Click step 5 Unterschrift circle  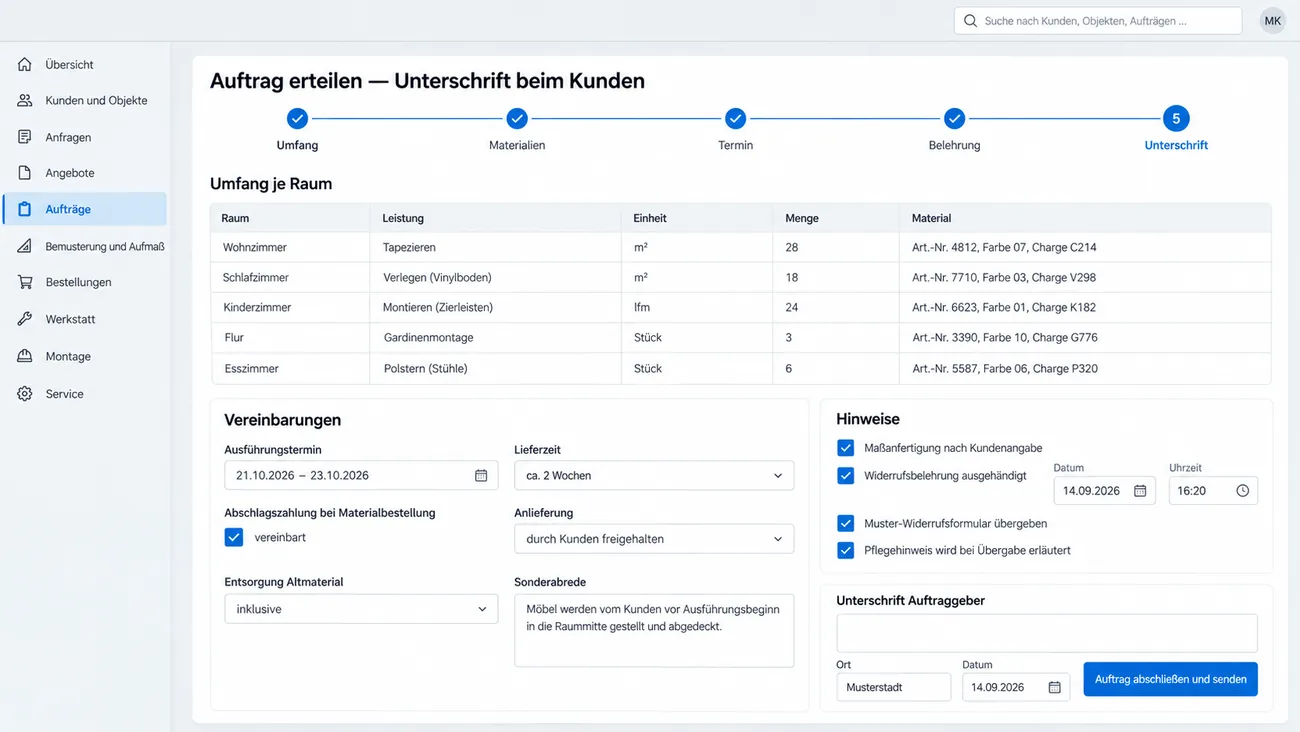click(1176, 119)
